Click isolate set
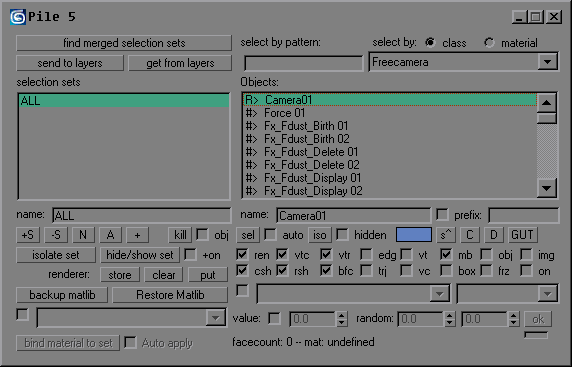 (56, 255)
